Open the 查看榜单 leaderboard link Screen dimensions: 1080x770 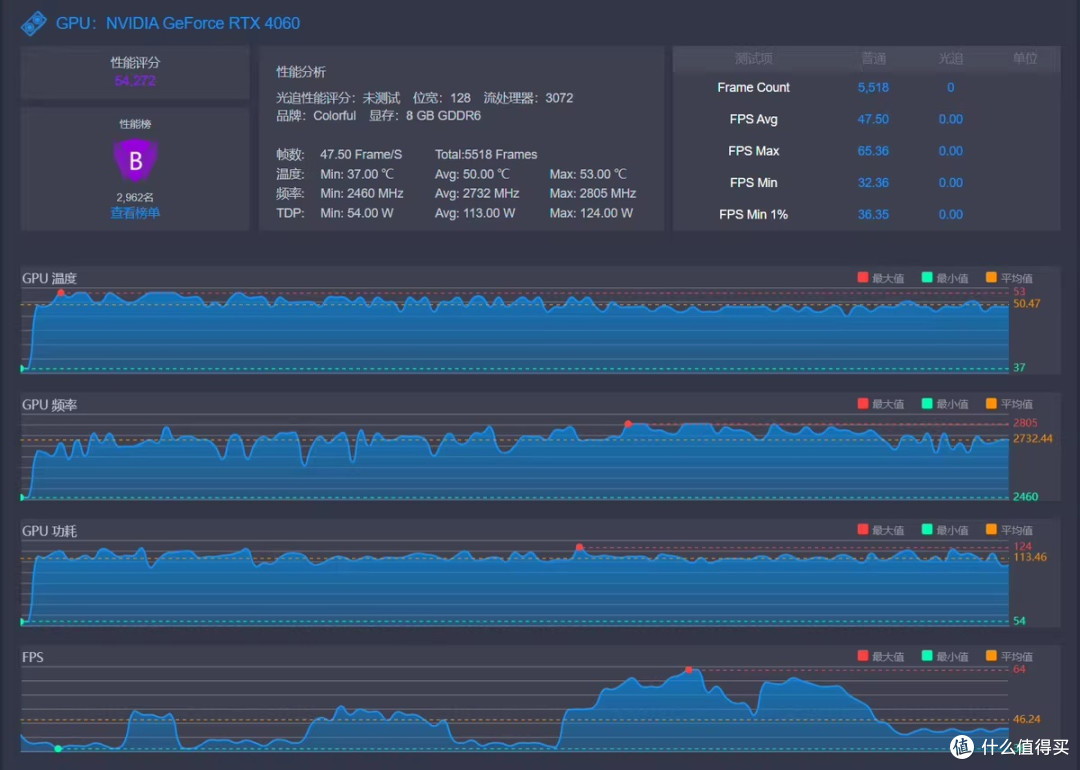pos(135,213)
